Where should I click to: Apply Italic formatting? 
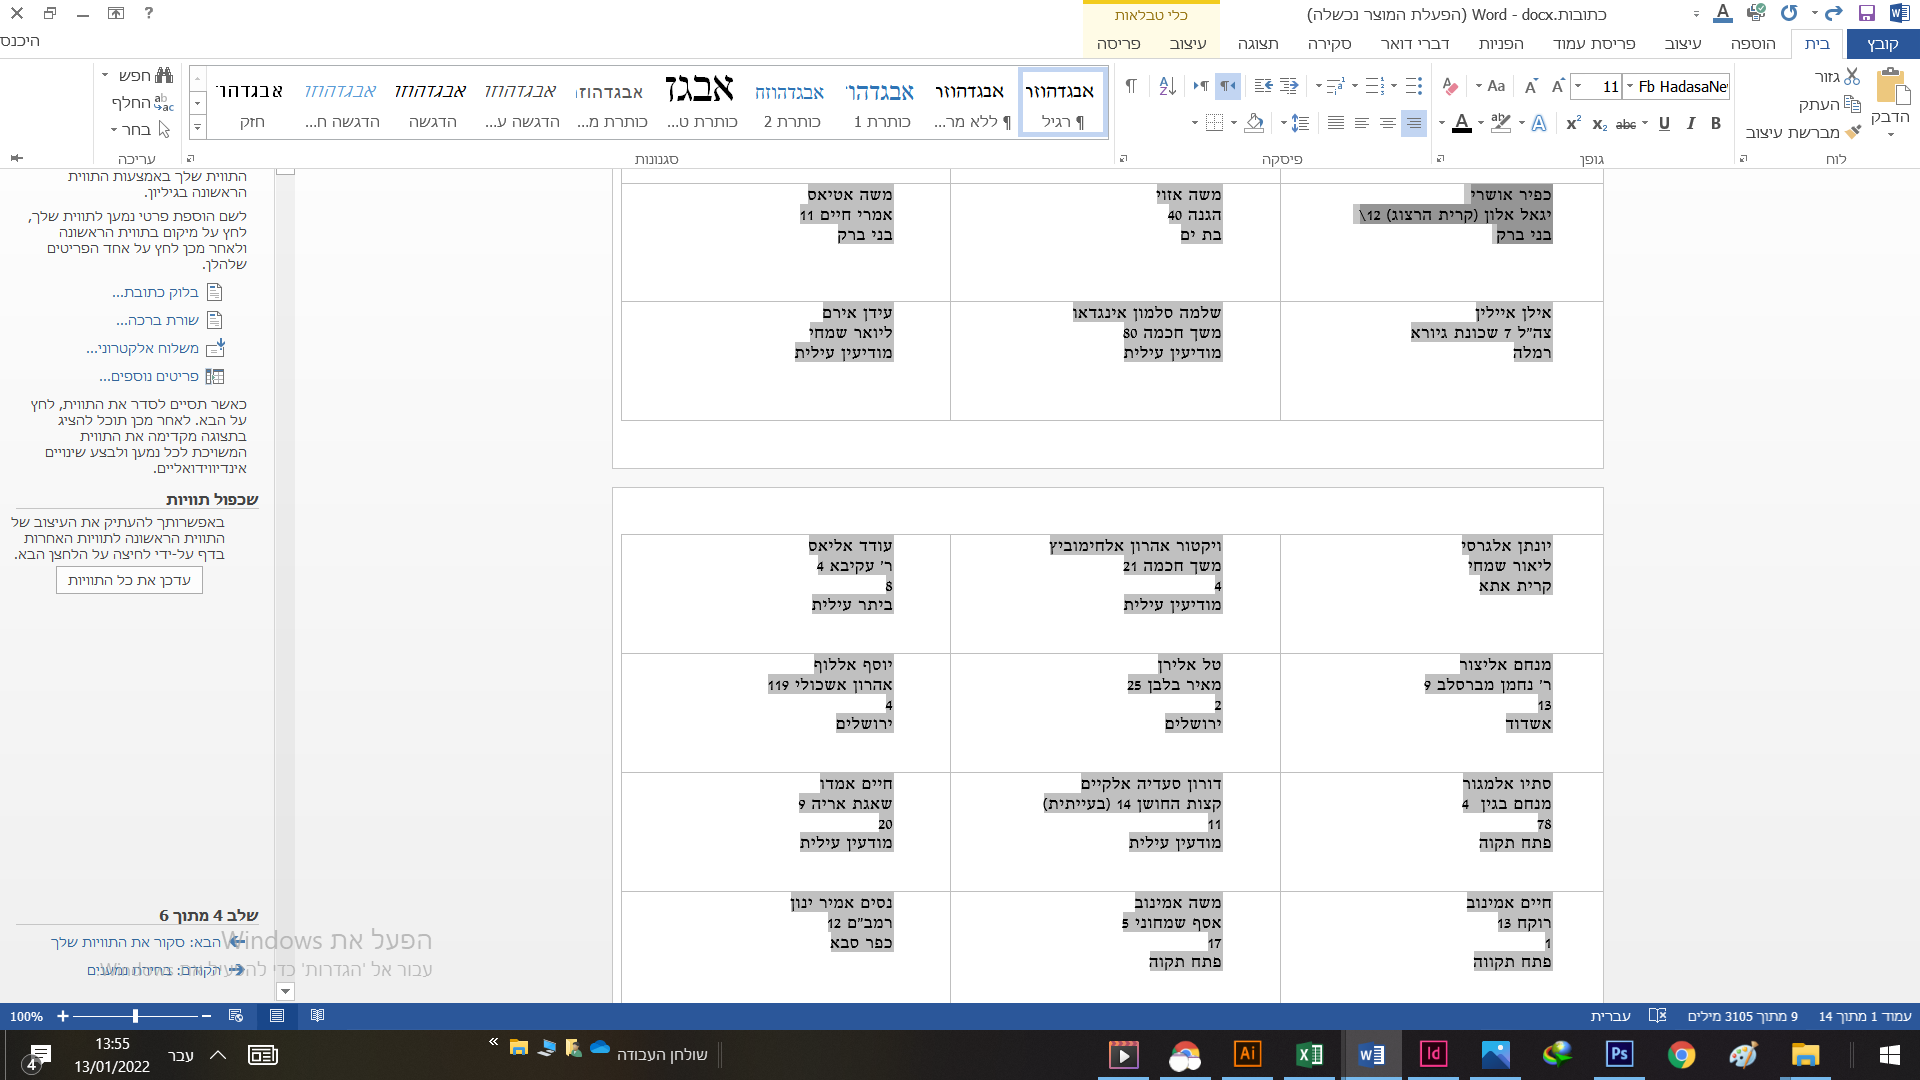pyautogui.click(x=1690, y=124)
